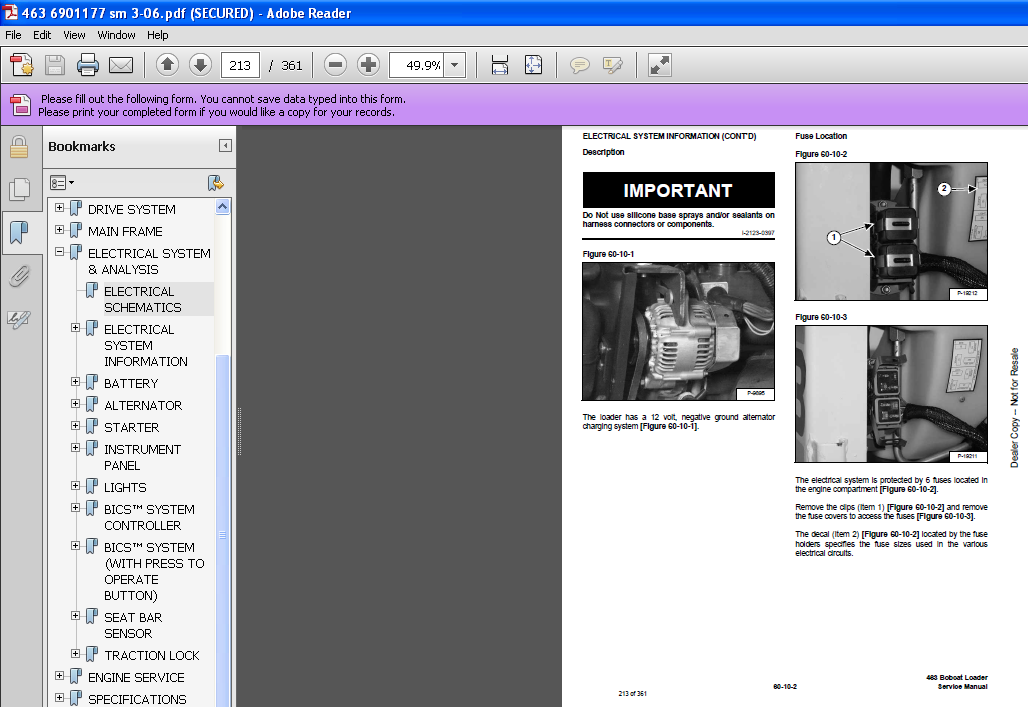Click the security padlock panel icon
The width and height of the screenshot is (1028, 707).
[19, 148]
